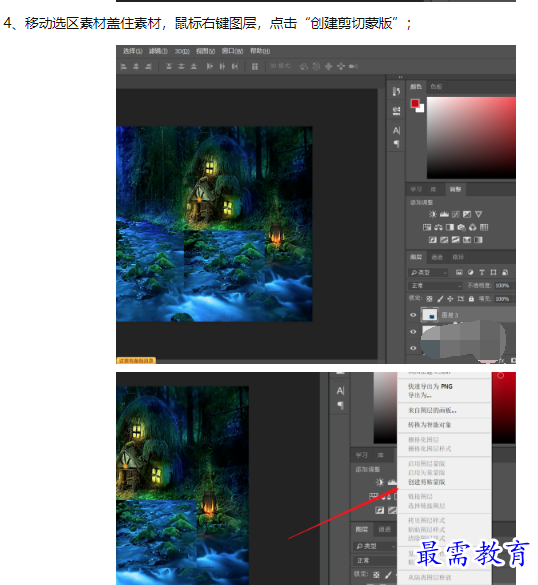Switch to the 路径 tab

(x=458, y=257)
